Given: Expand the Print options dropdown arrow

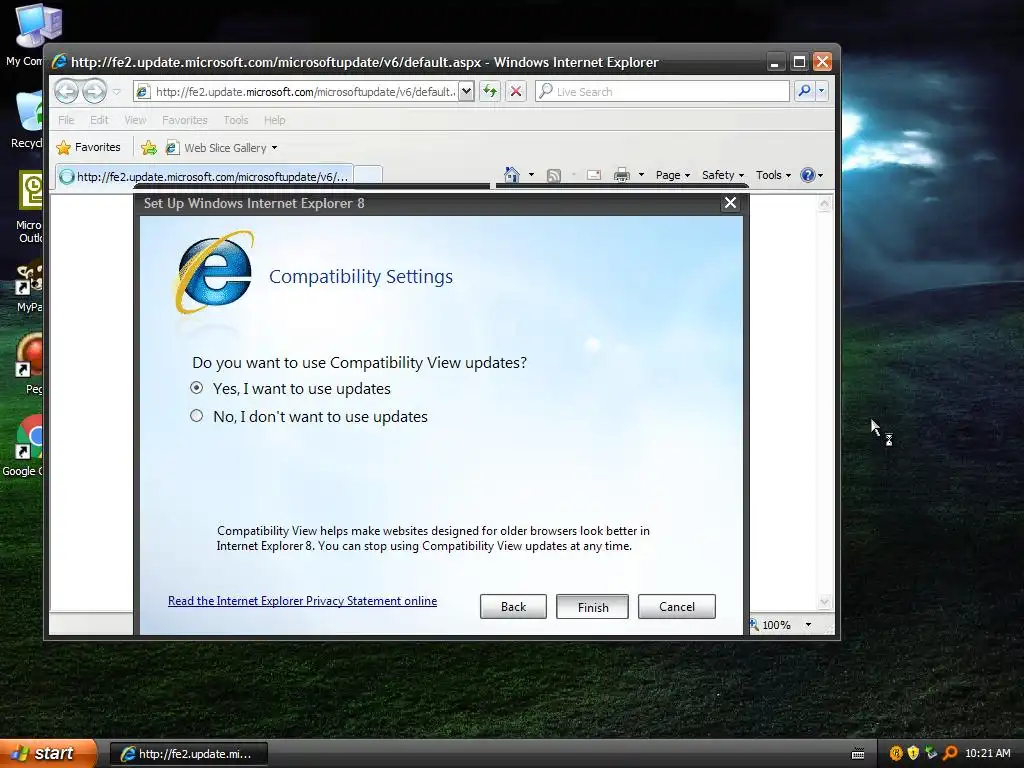Looking at the screenshot, I should click(x=641, y=175).
